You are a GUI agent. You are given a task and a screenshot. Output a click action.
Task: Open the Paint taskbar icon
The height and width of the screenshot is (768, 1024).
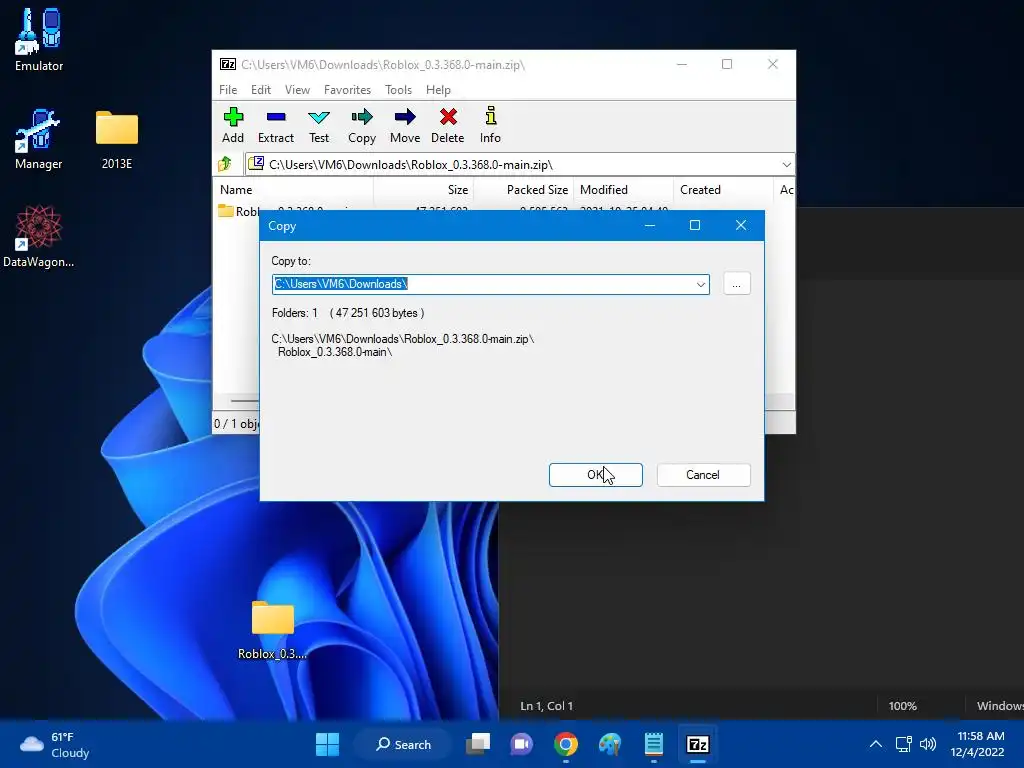pos(610,744)
